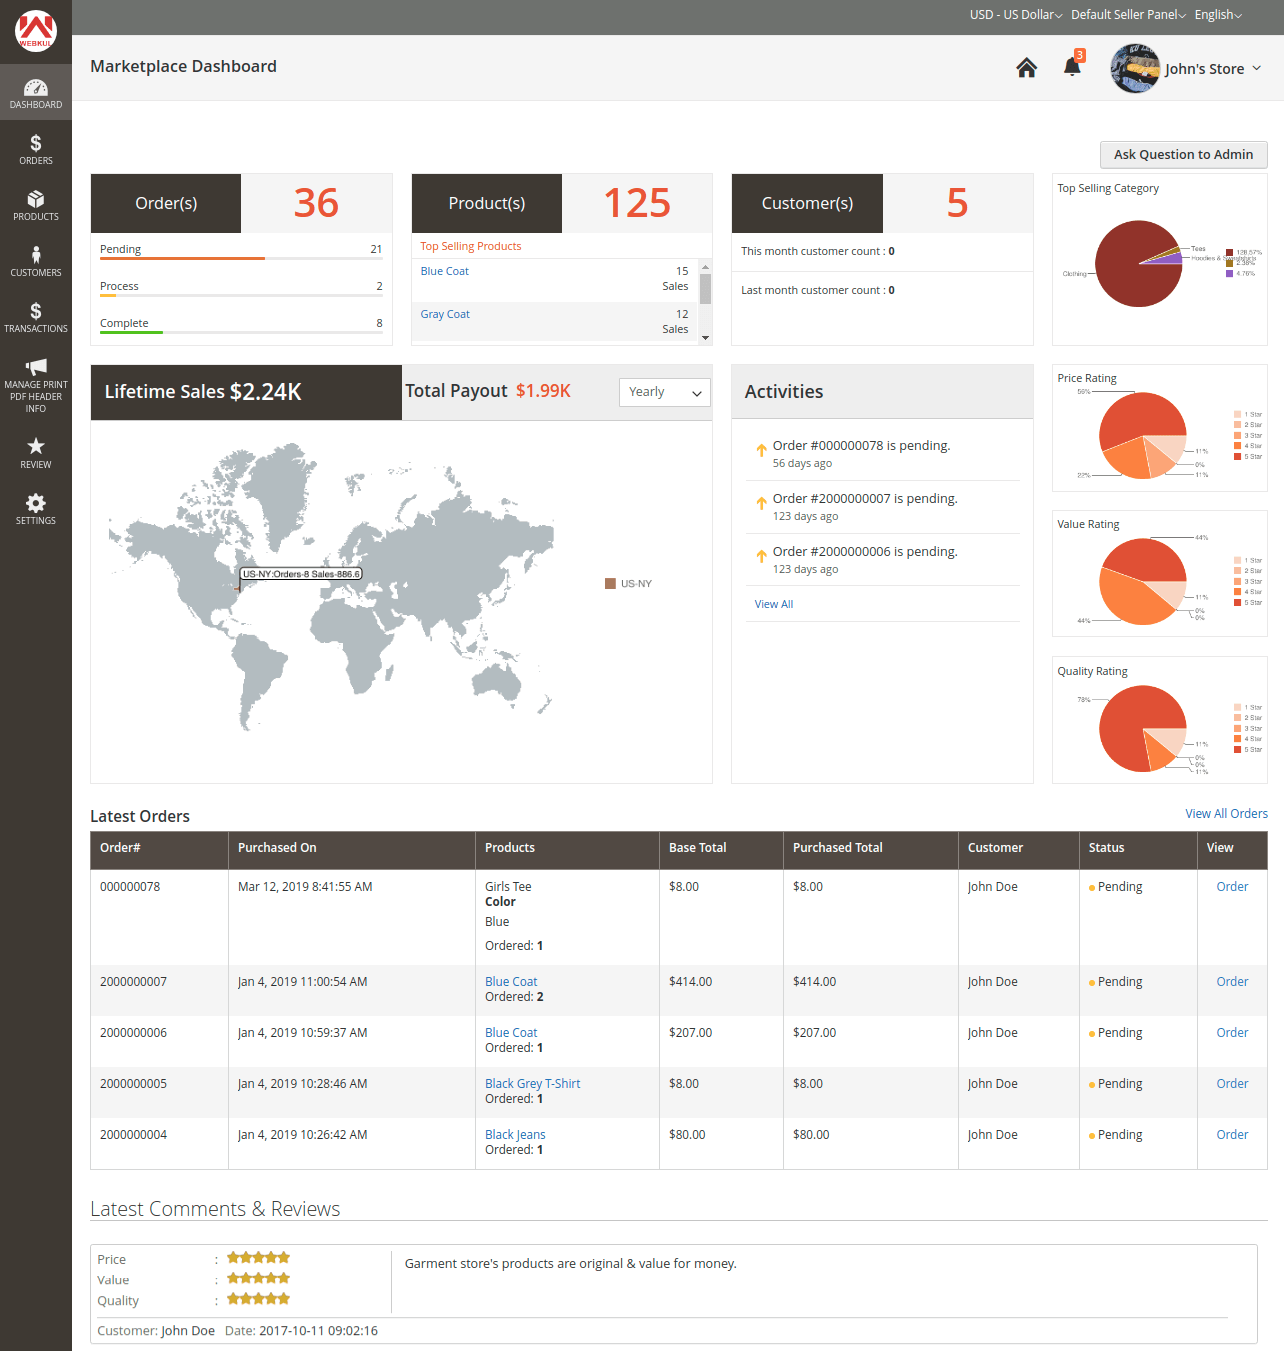Click the Quality five-star rating
This screenshot has height=1351, width=1284.
click(258, 1299)
